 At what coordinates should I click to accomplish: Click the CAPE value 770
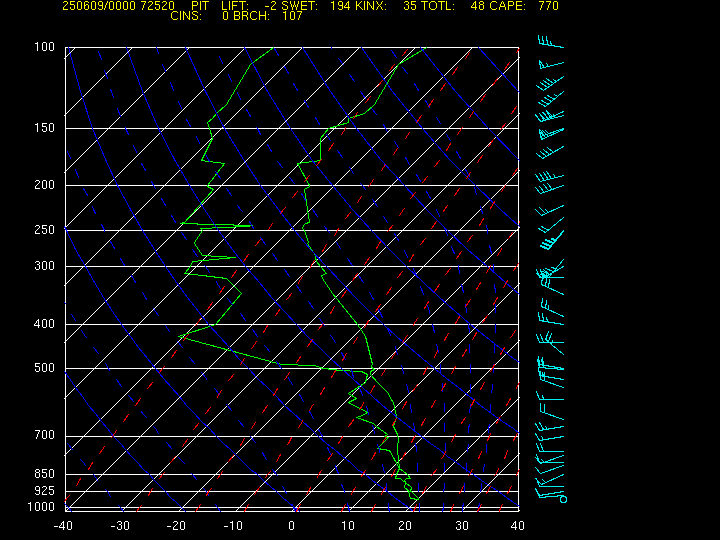pos(549,6)
